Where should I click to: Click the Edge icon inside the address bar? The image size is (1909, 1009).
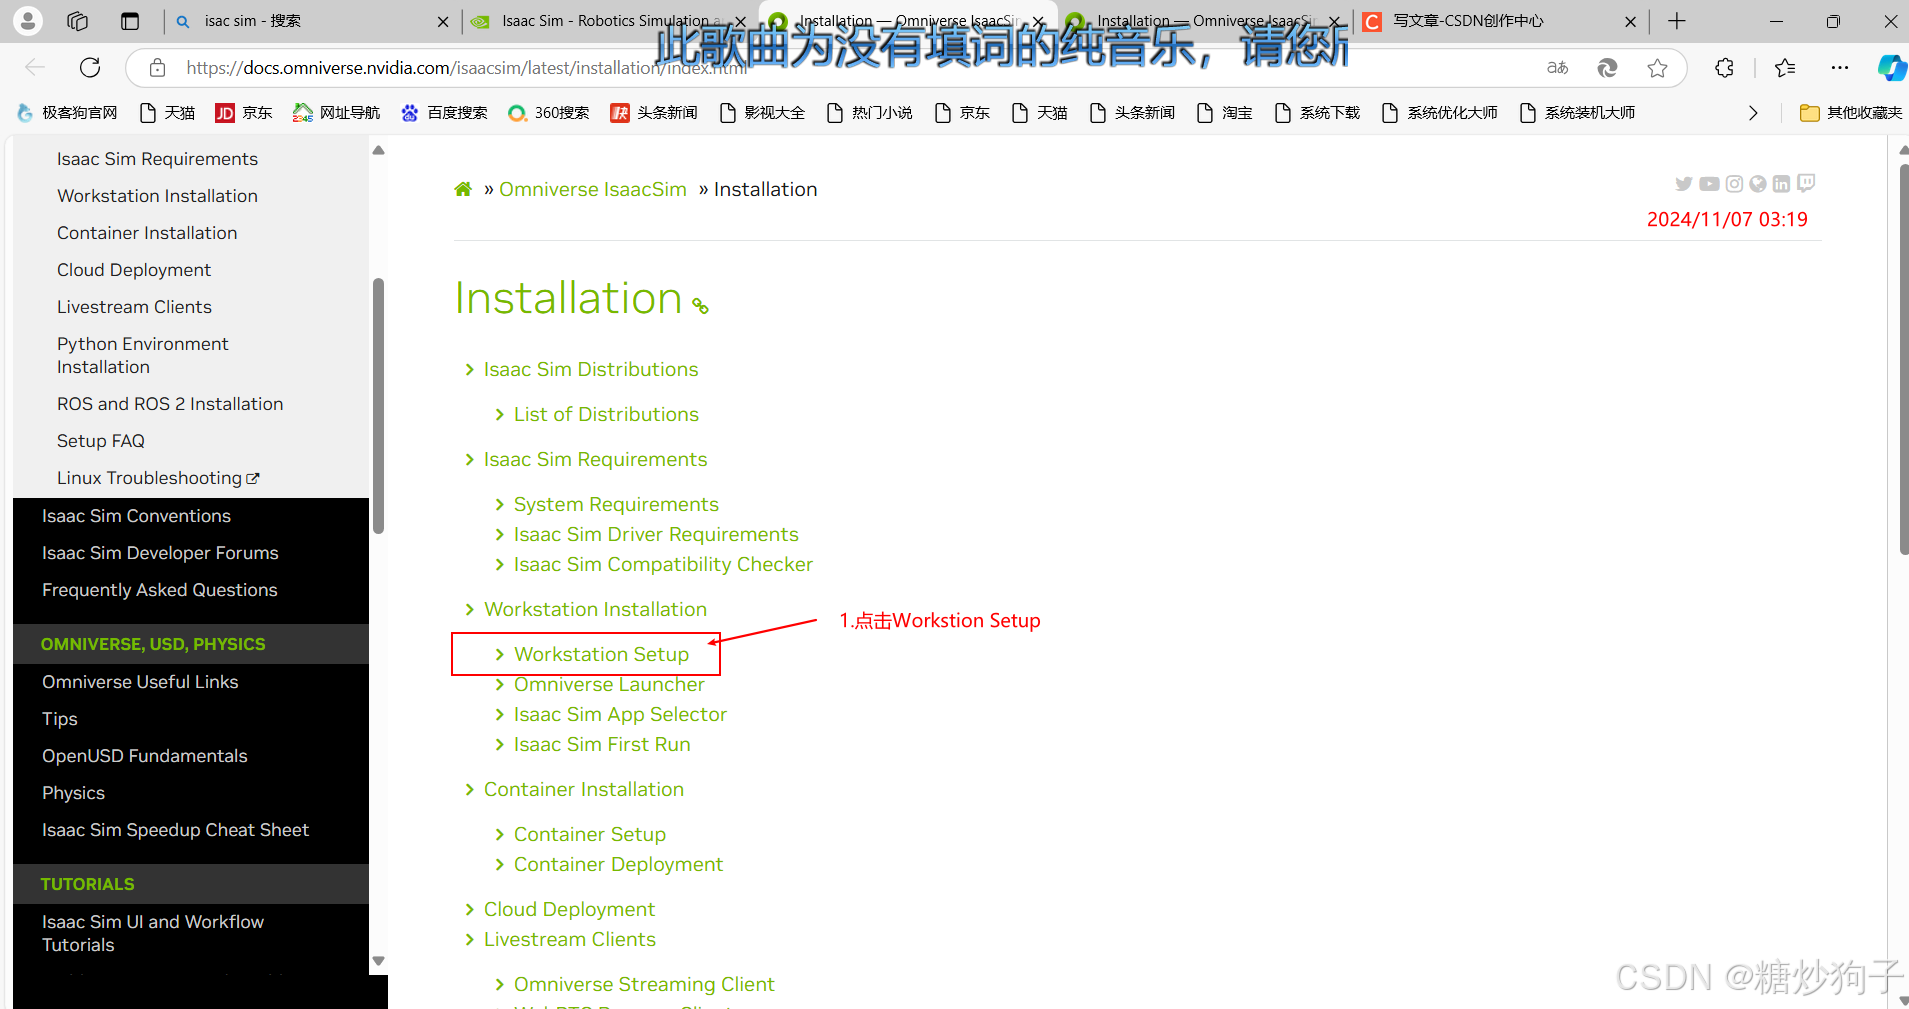tap(1607, 68)
